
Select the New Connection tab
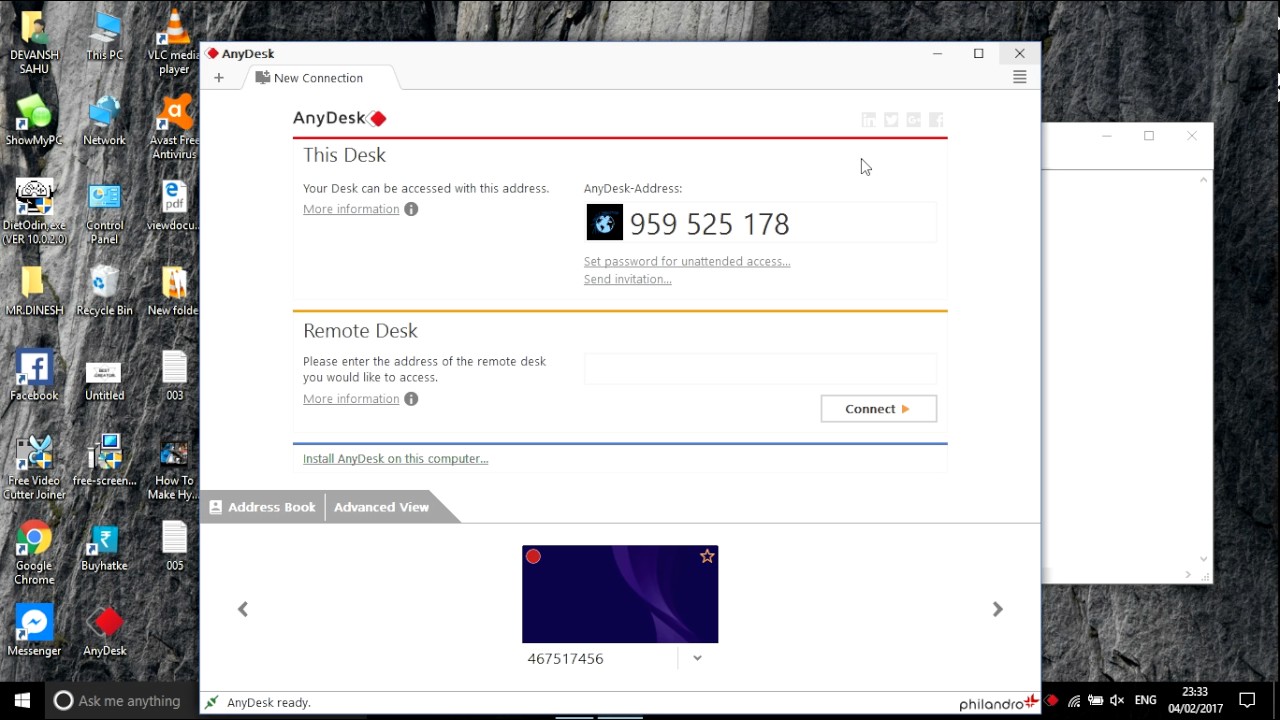pyautogui.click(x=318, y=78)
